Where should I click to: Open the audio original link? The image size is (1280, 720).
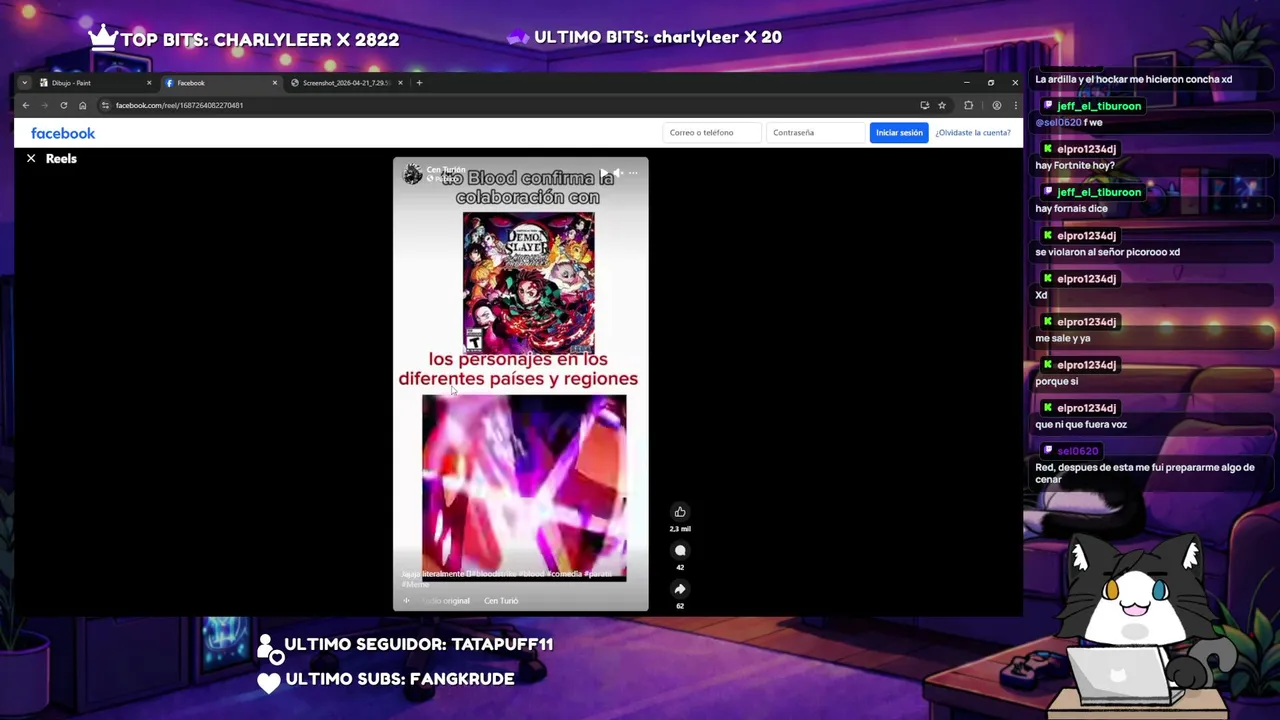(446, 601)
